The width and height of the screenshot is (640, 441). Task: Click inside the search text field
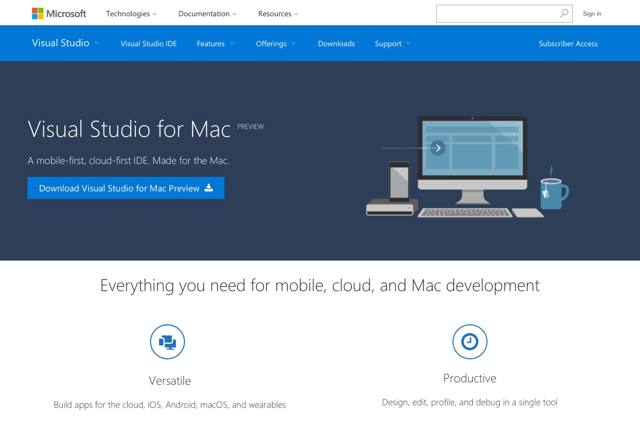click(x=496, y=14)
